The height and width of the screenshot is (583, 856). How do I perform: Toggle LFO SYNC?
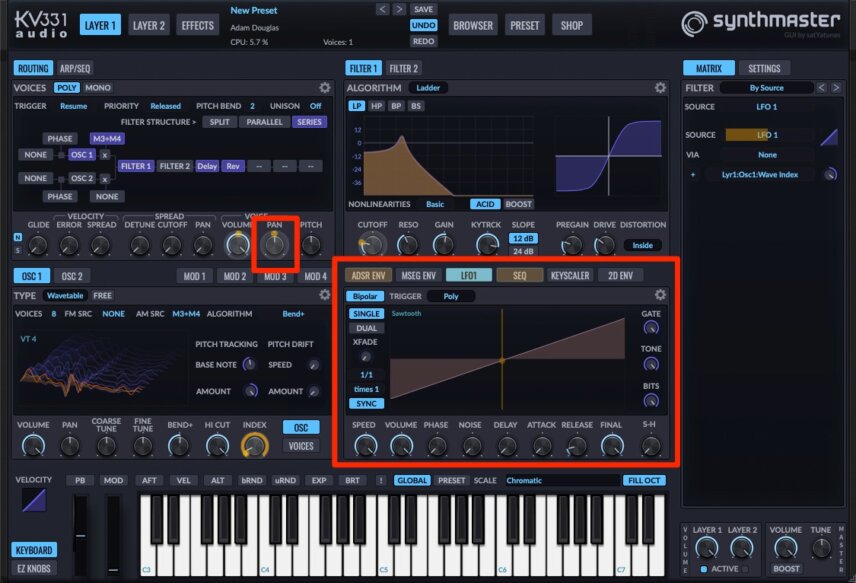coord(366,403)
